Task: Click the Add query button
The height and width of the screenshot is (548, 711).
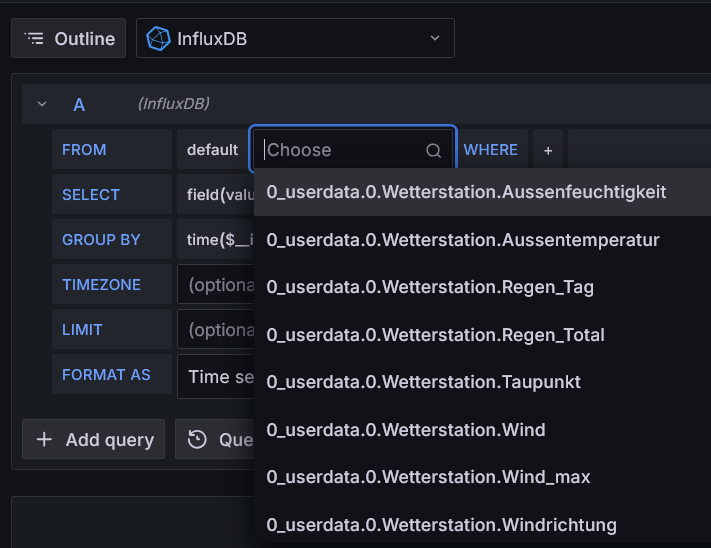Action: (93, 439)
